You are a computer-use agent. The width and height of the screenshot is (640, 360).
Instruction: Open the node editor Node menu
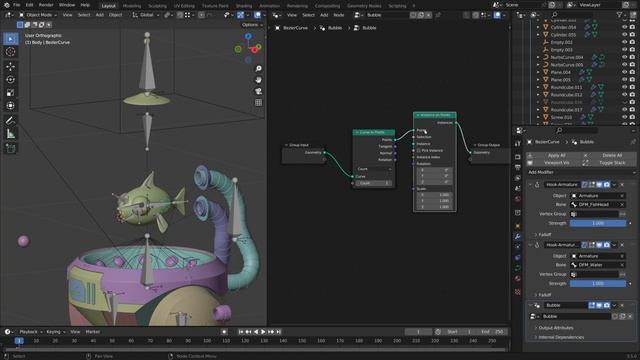click(x=339, y=15)
